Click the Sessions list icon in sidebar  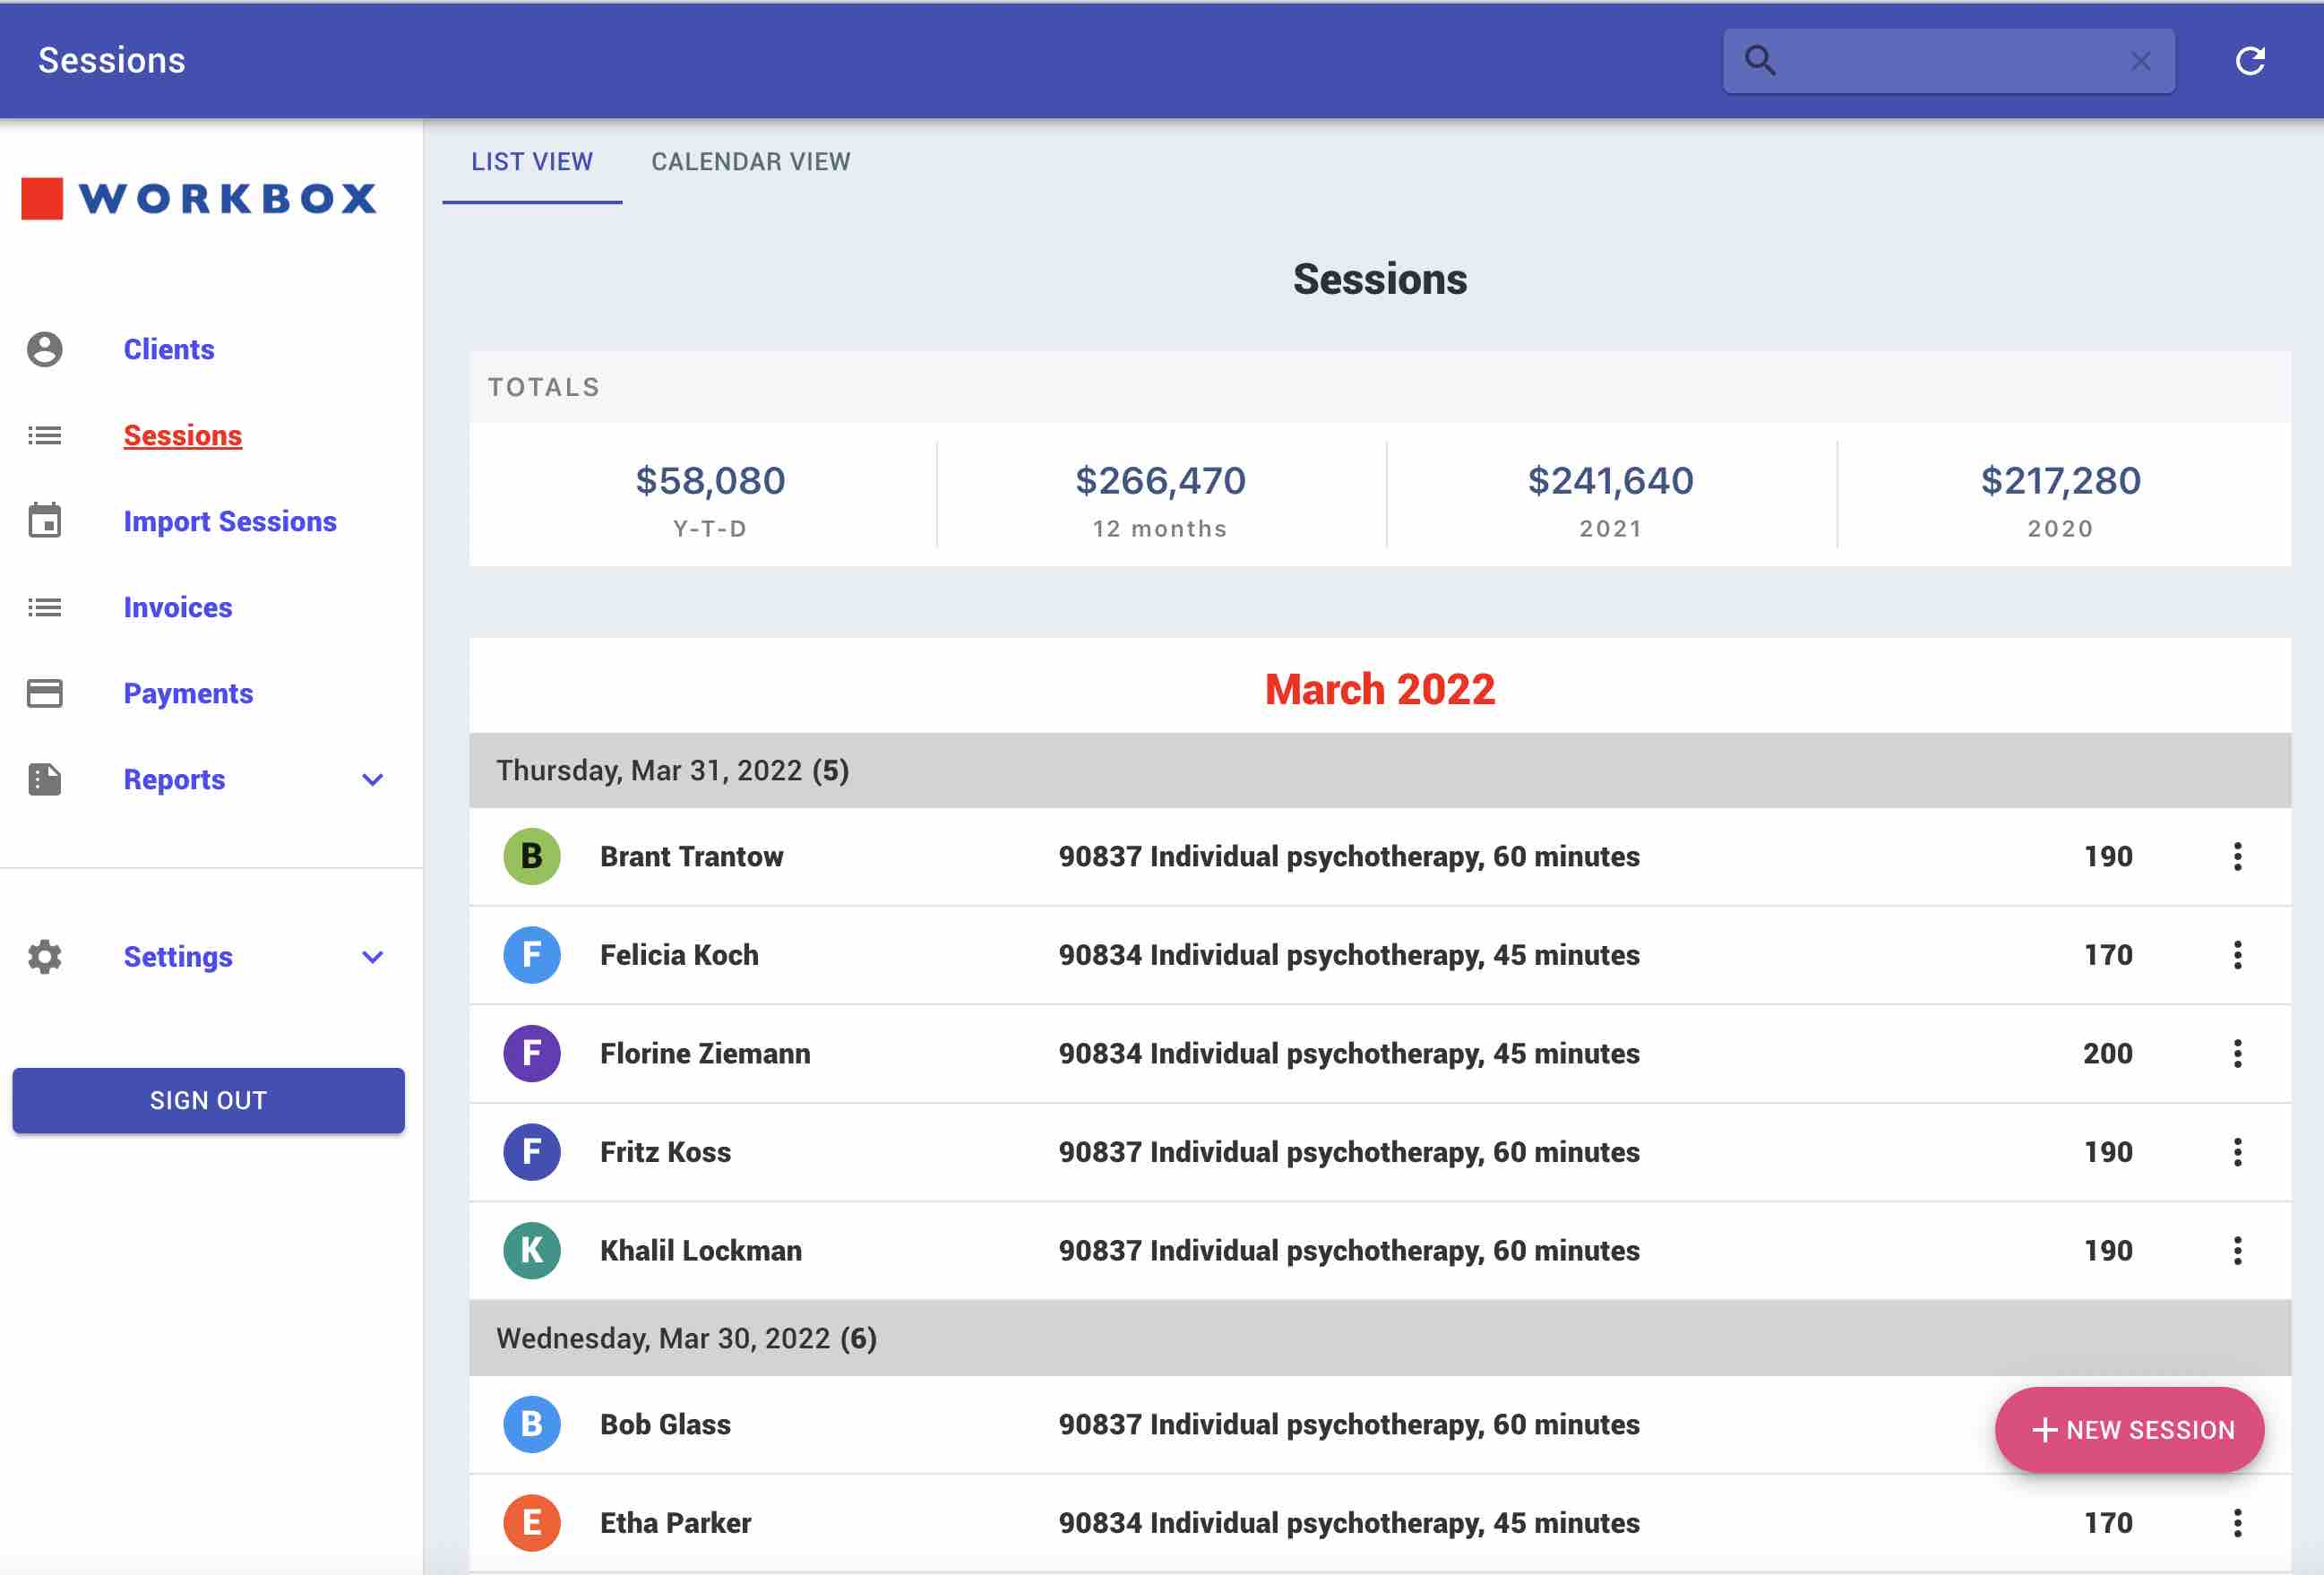(x=44, y=435)
